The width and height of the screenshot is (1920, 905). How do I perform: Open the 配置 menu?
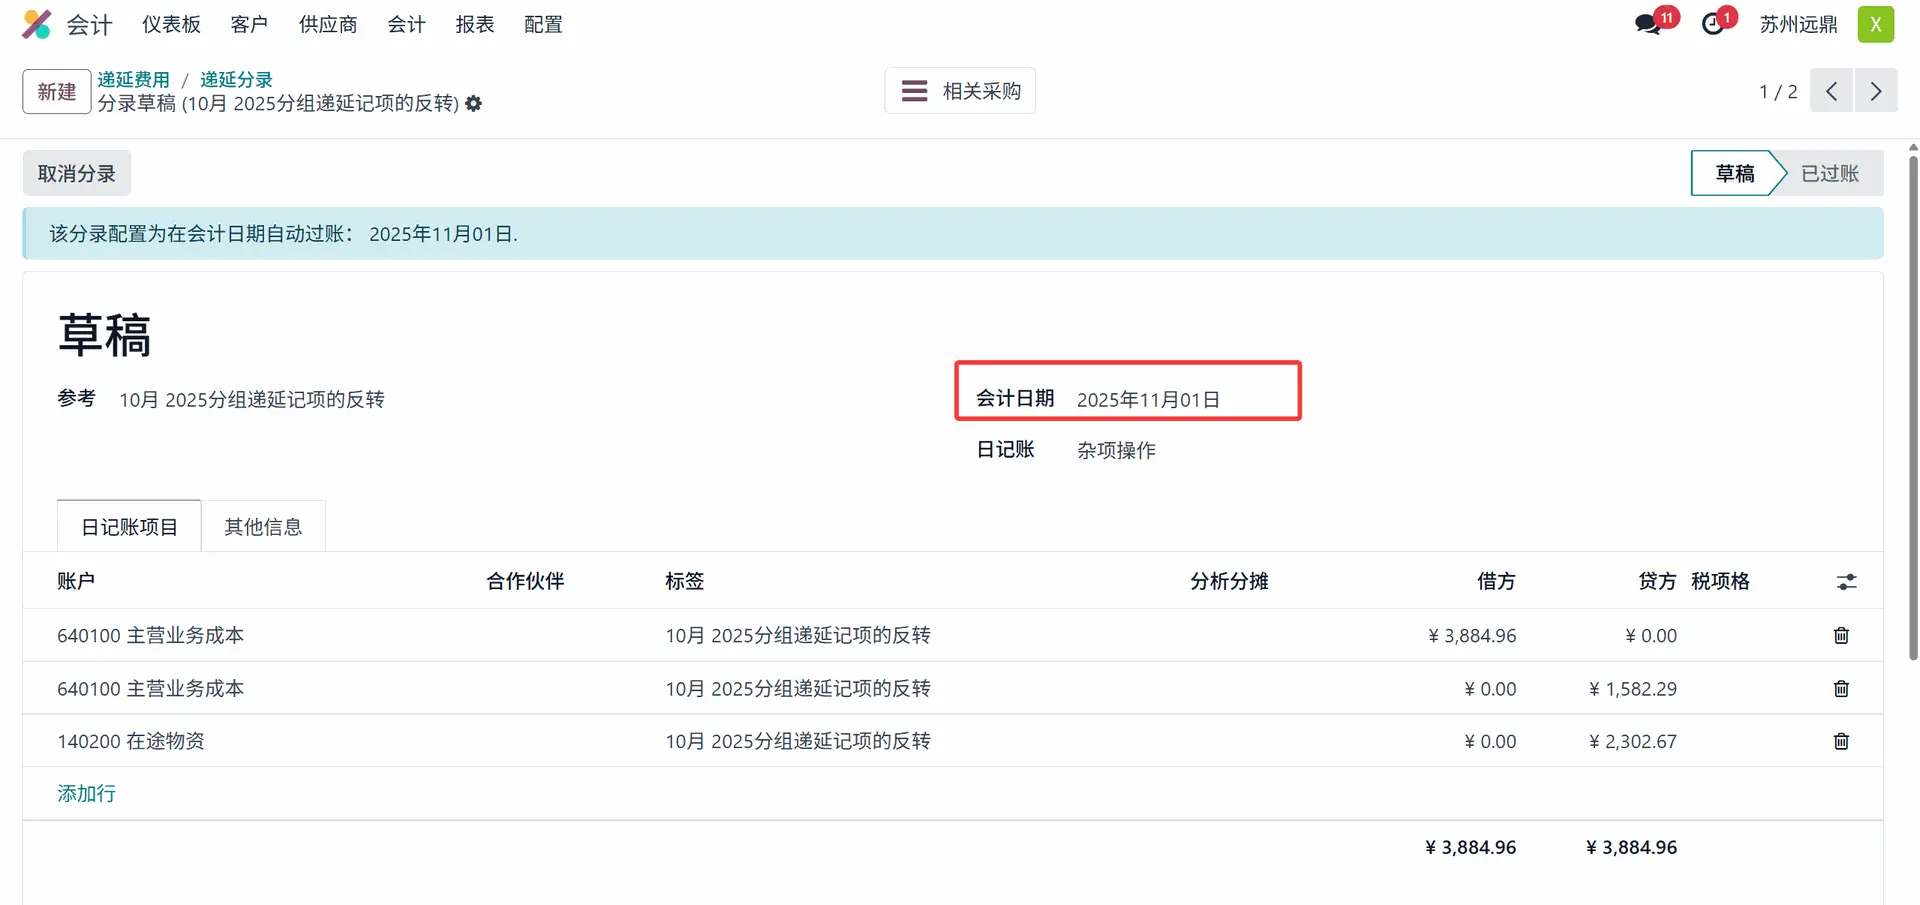543,24
